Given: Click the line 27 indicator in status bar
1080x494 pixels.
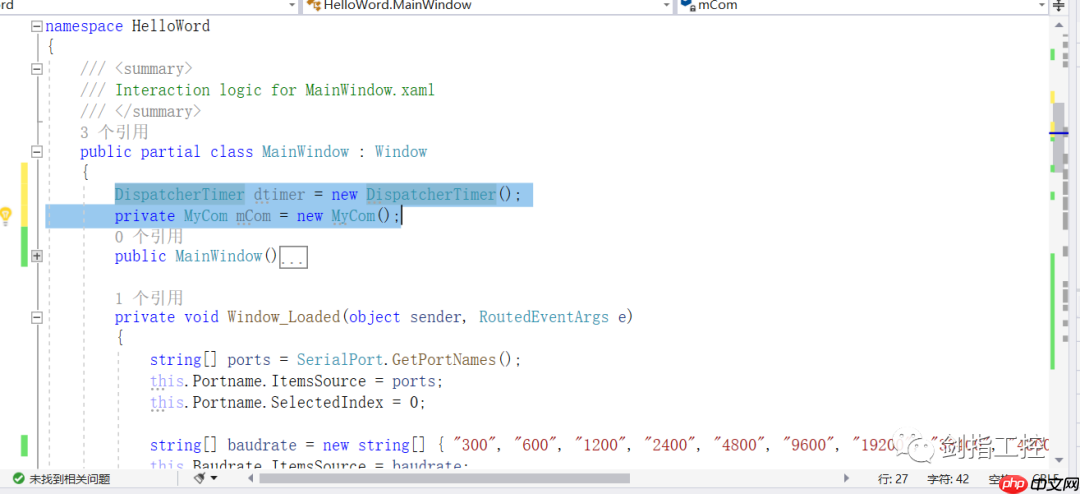Looking at the screenshot, I should point(893,478).
